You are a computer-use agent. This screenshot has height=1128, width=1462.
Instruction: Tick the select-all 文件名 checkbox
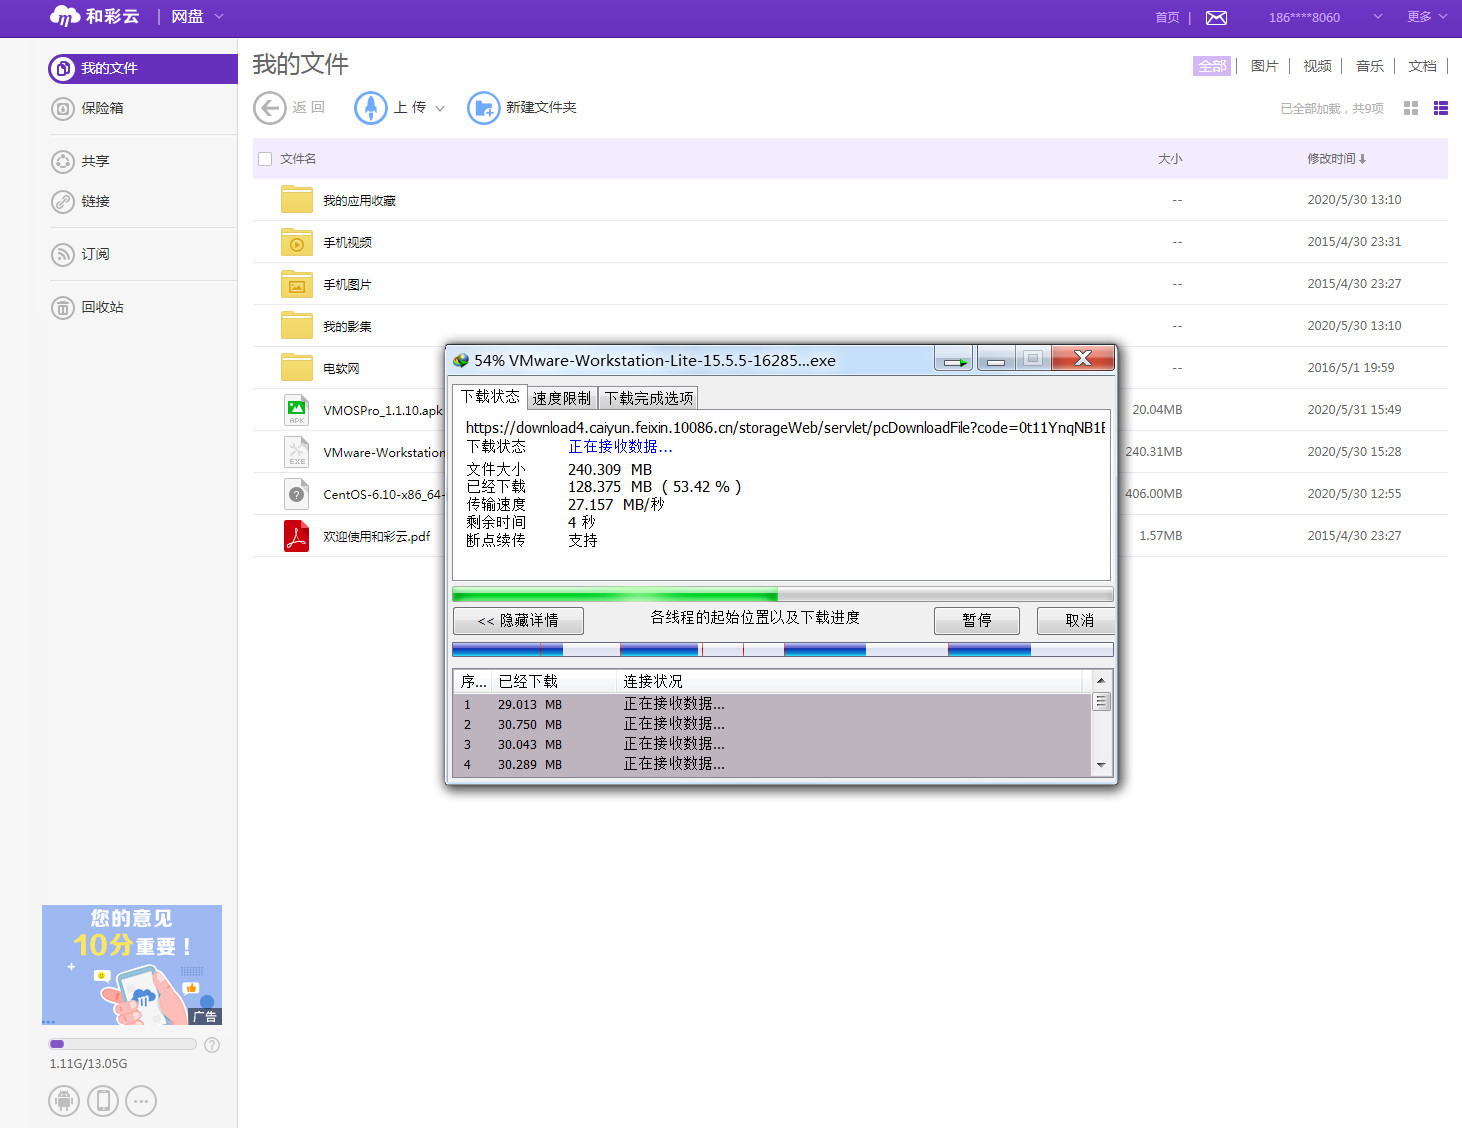tap(265, 159)
